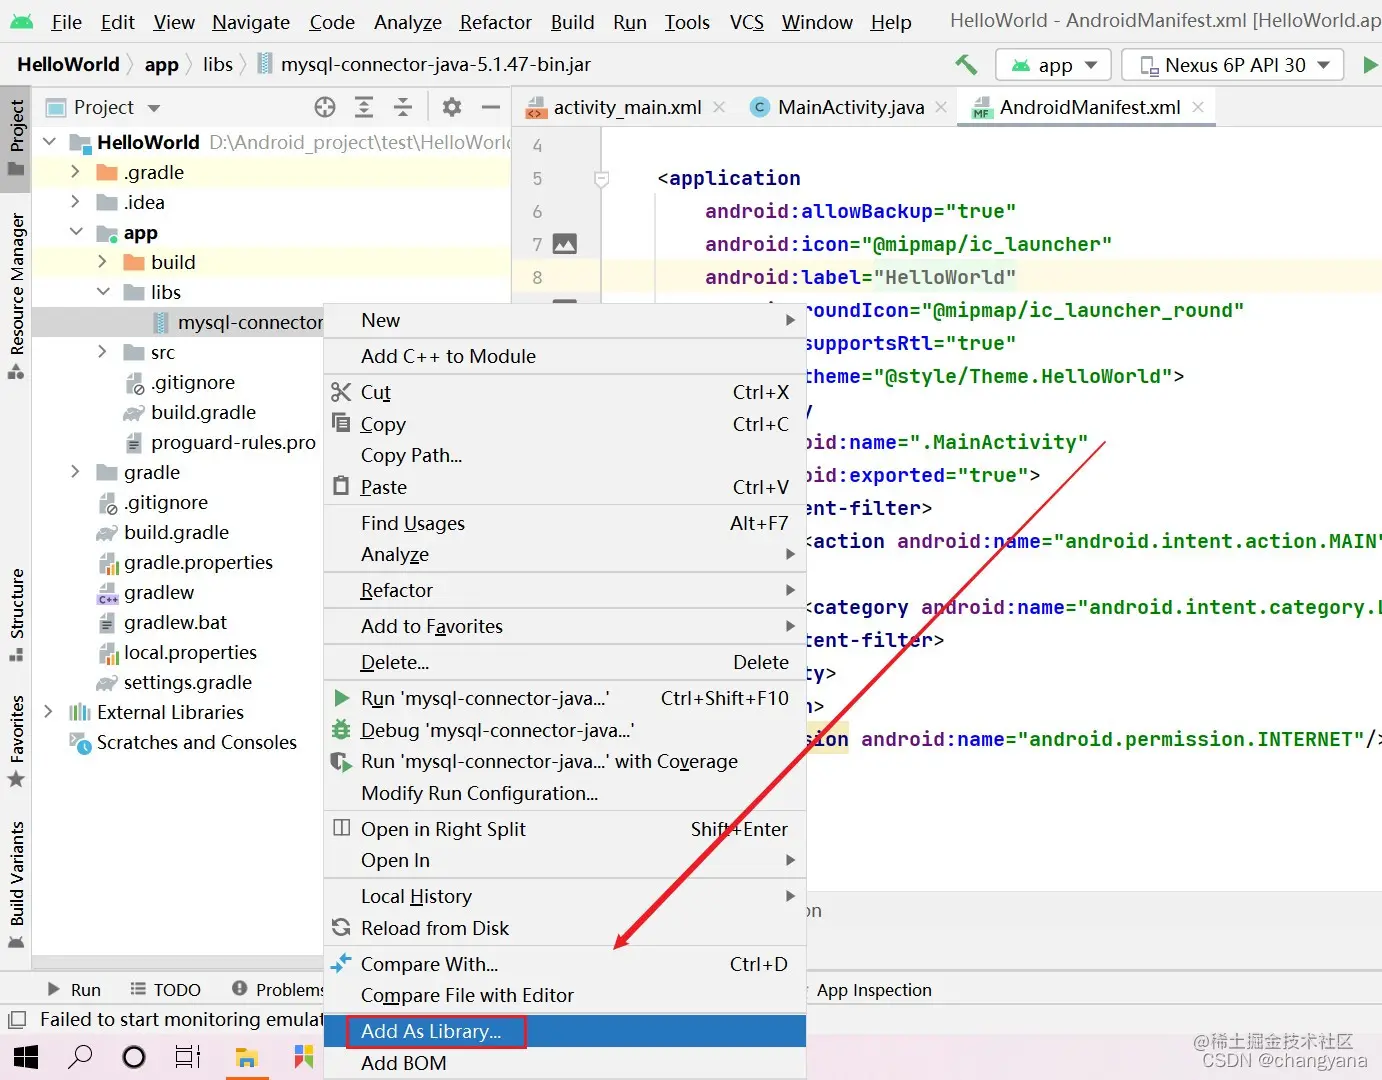The height and width of the screenshot is (1080, 1382).
Task: Click HelloWorld breadcrumb
Action: pos(68,64)
